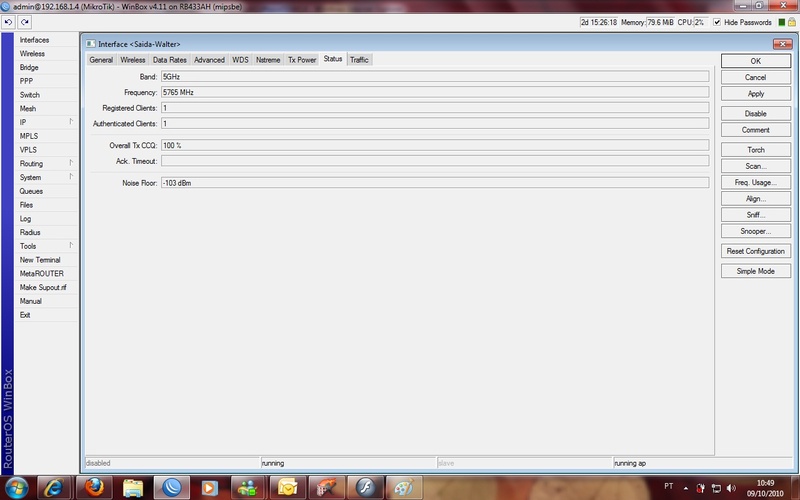
Task: Click the yellow padlock icon
Action: point(792,22)
